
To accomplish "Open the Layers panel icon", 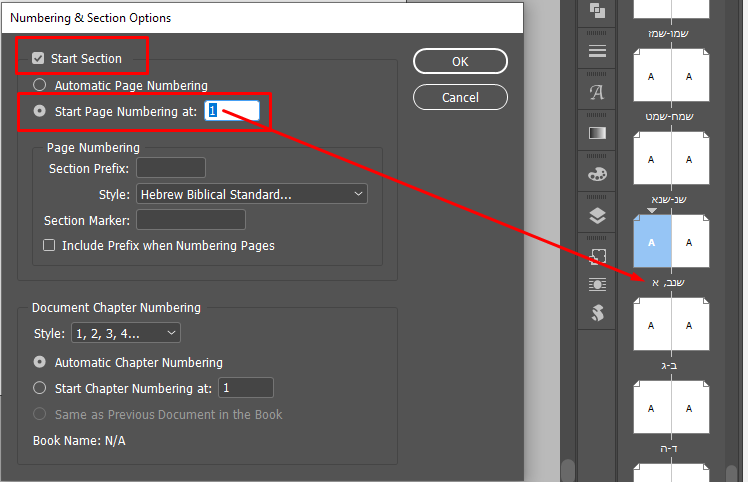I will tap(597, 216).
